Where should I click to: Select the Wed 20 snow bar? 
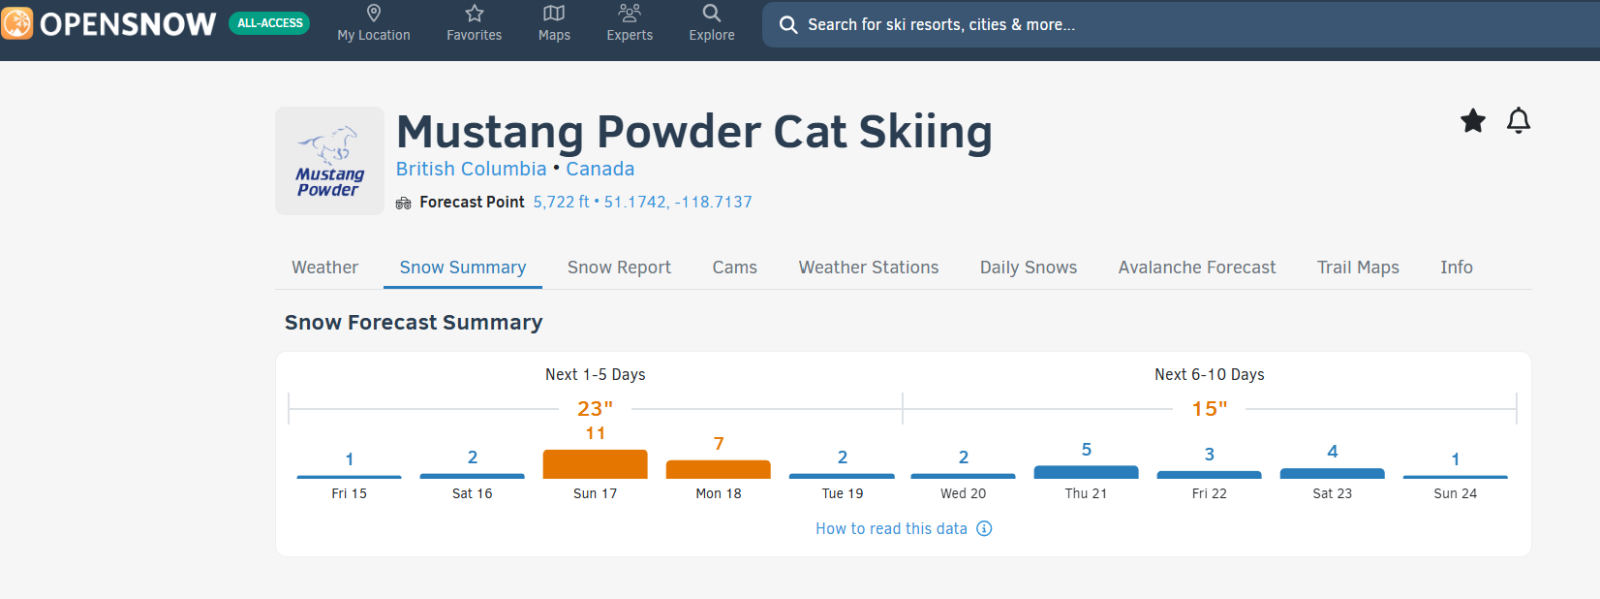click(x=963, y=476)
